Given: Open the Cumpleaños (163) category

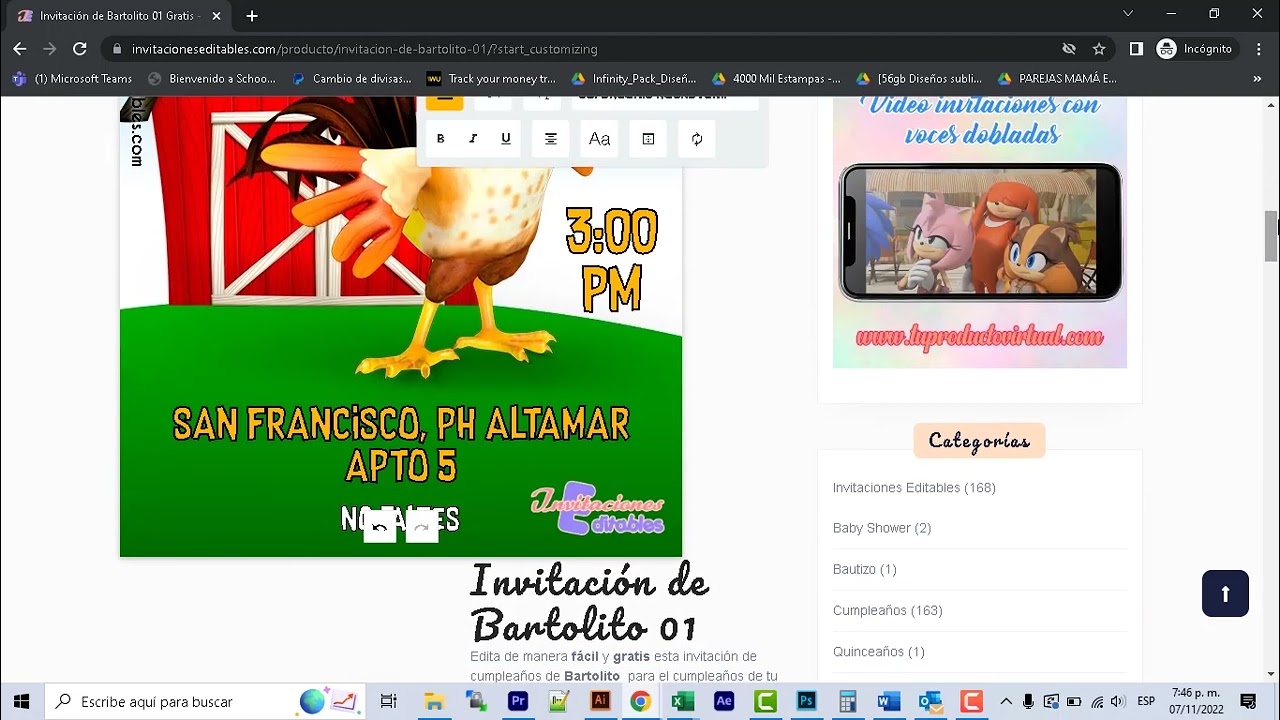Looking at the screenshot, I should 888,610.
